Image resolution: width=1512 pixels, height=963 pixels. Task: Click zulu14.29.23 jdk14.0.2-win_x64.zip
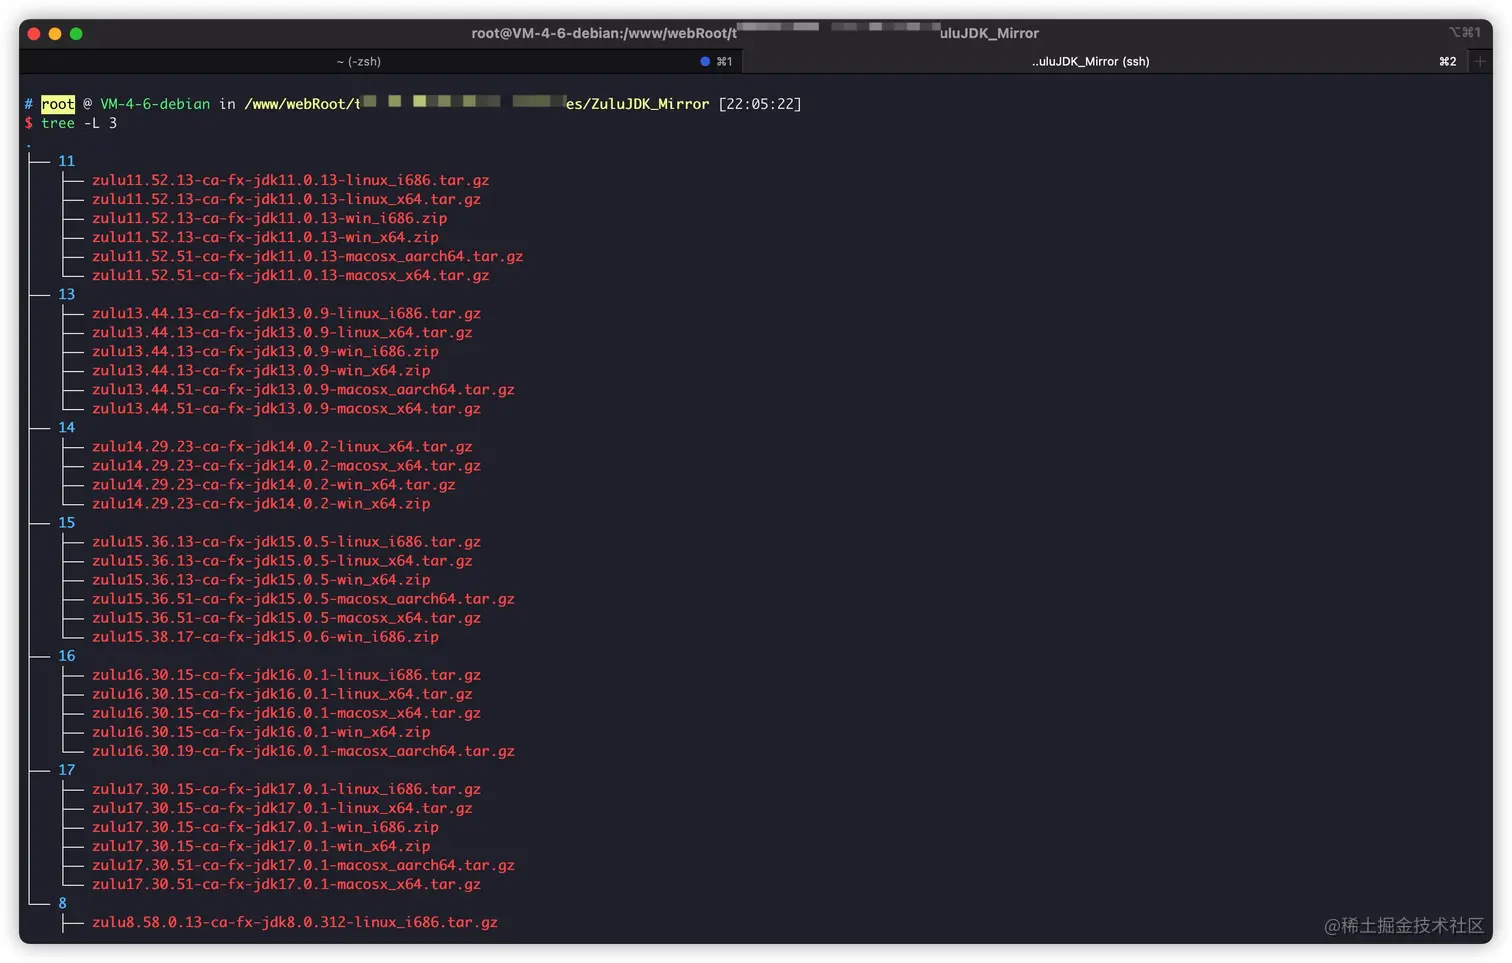(x=261, y=503)
